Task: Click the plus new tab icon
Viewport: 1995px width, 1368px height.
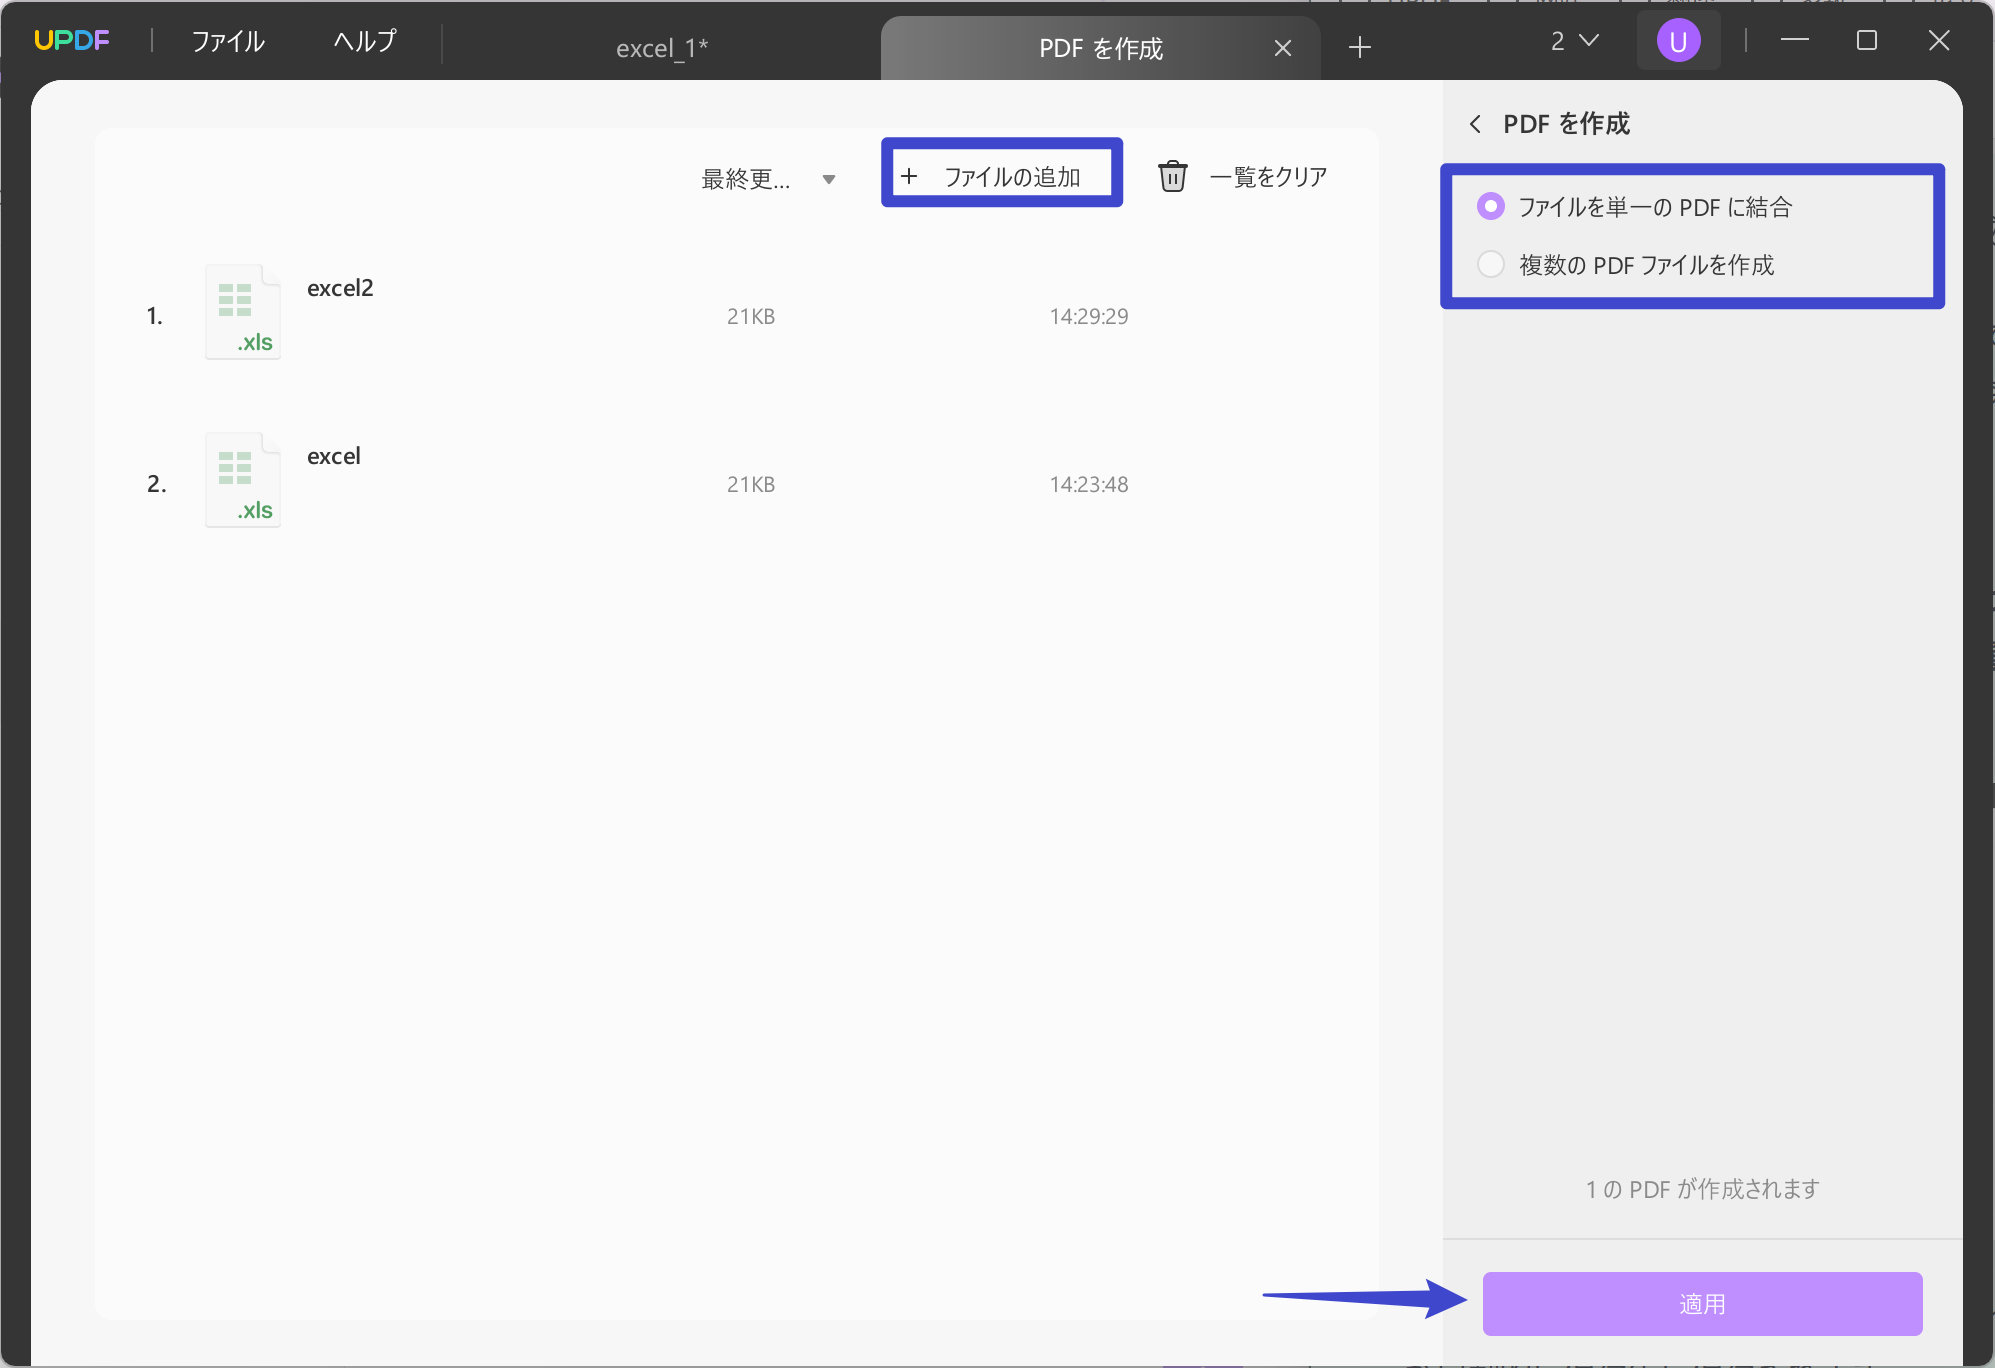Action: point(1359,47)
